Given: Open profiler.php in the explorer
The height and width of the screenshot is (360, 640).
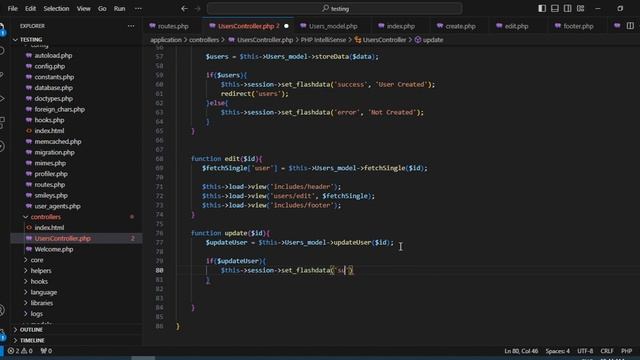Looking at the screenshot, I should (51, 174).
